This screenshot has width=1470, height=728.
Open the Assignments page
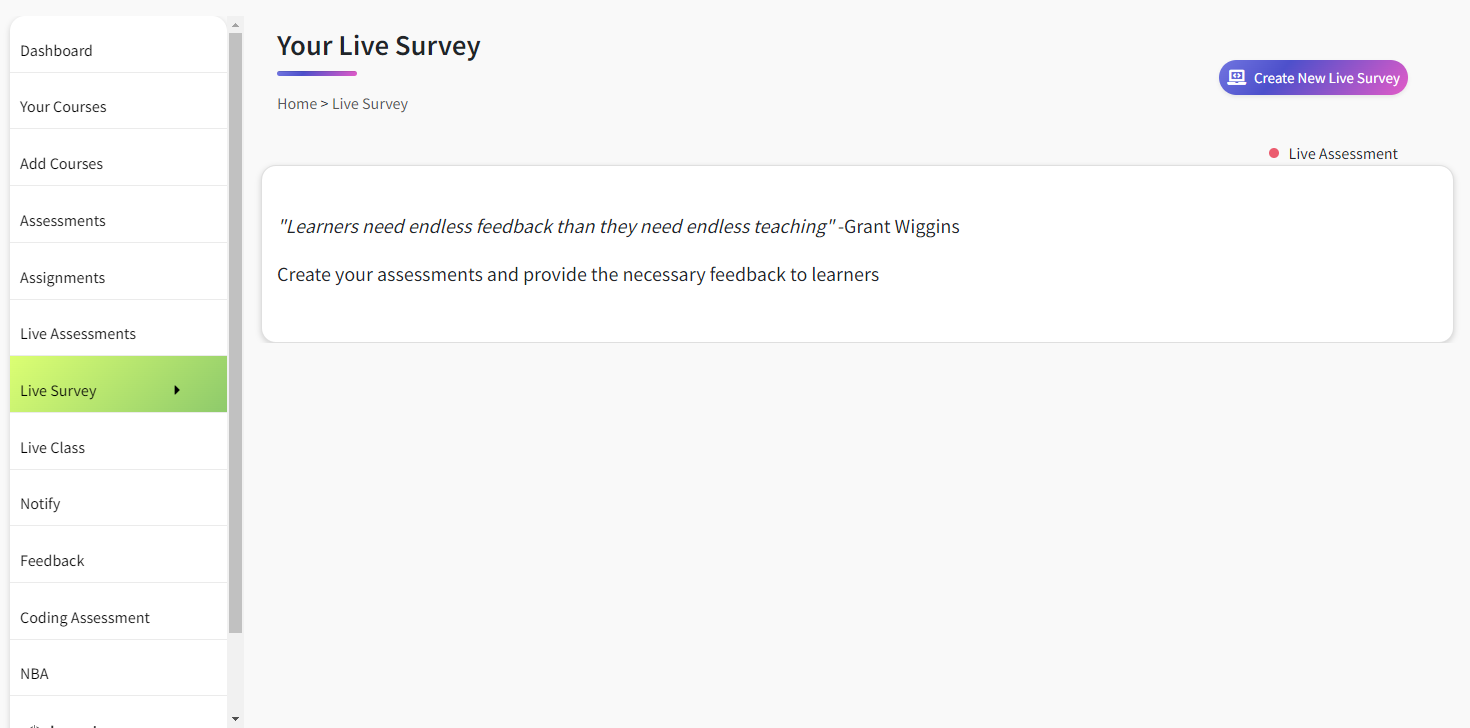tap(62, 277)
